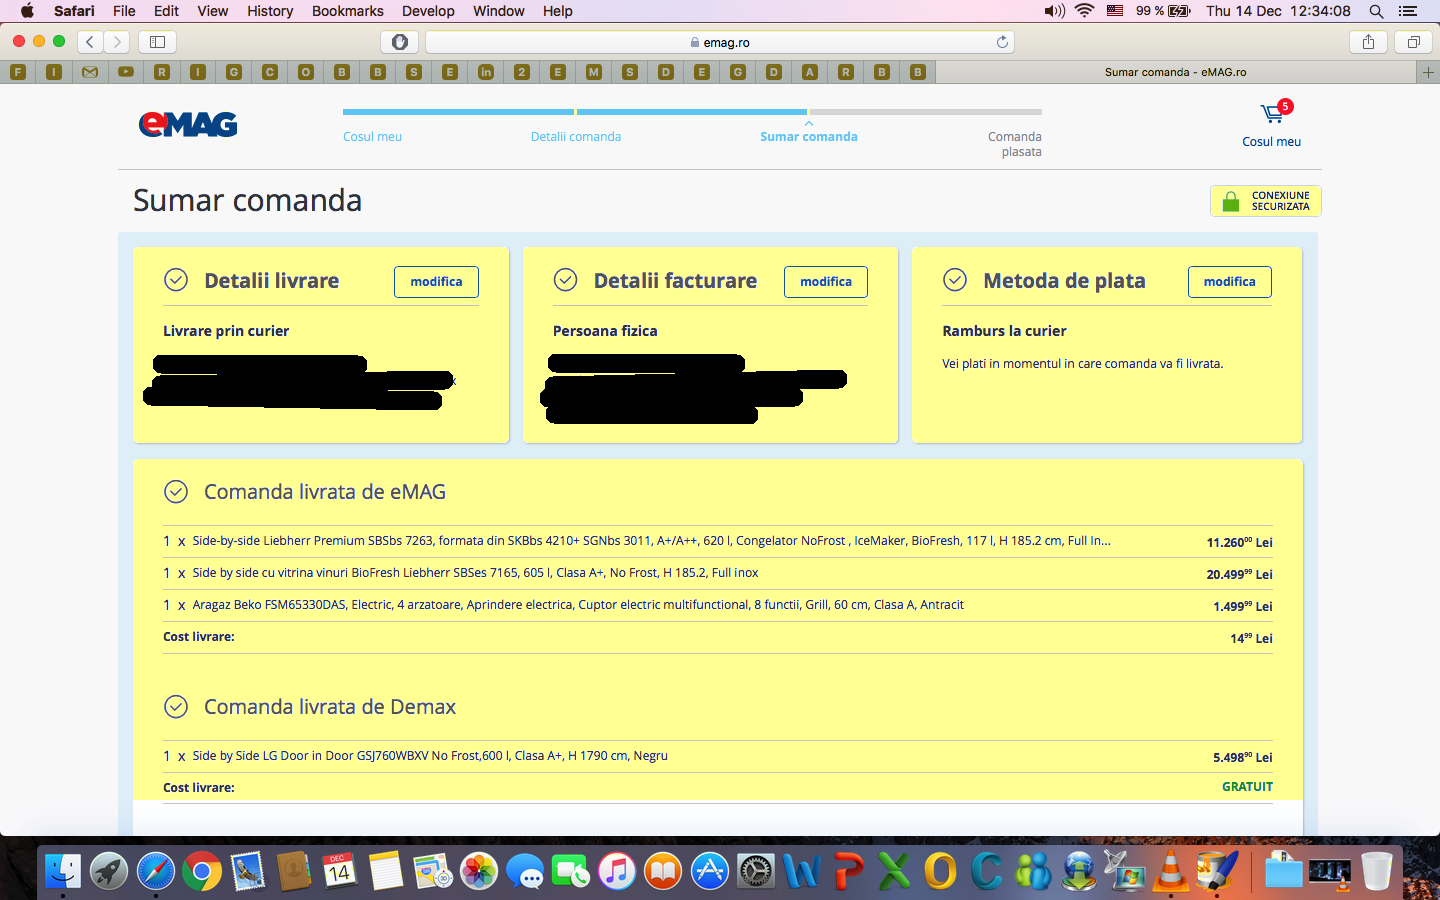Open the Wi-Fi status menu
1440x900 pixels.
pos(1085,11)
